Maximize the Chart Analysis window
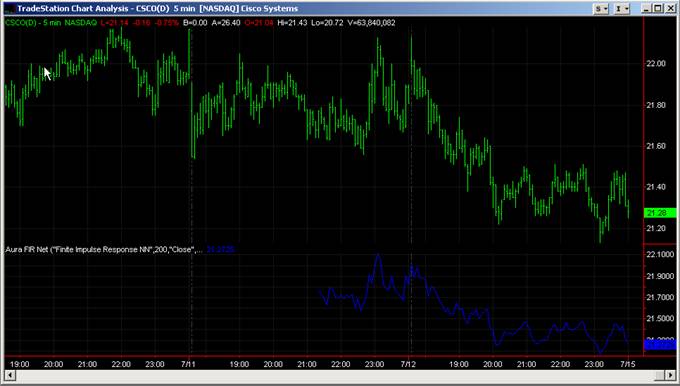This screenshot has height=386, width=680. click(x=658, y=8)
